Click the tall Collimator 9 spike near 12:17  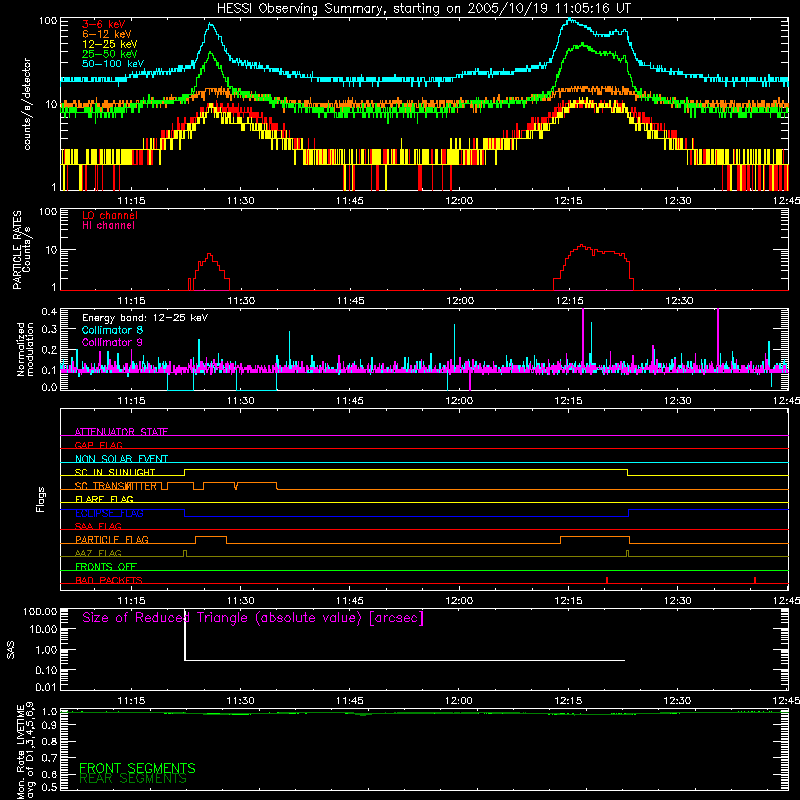click(x=583, y=337)
